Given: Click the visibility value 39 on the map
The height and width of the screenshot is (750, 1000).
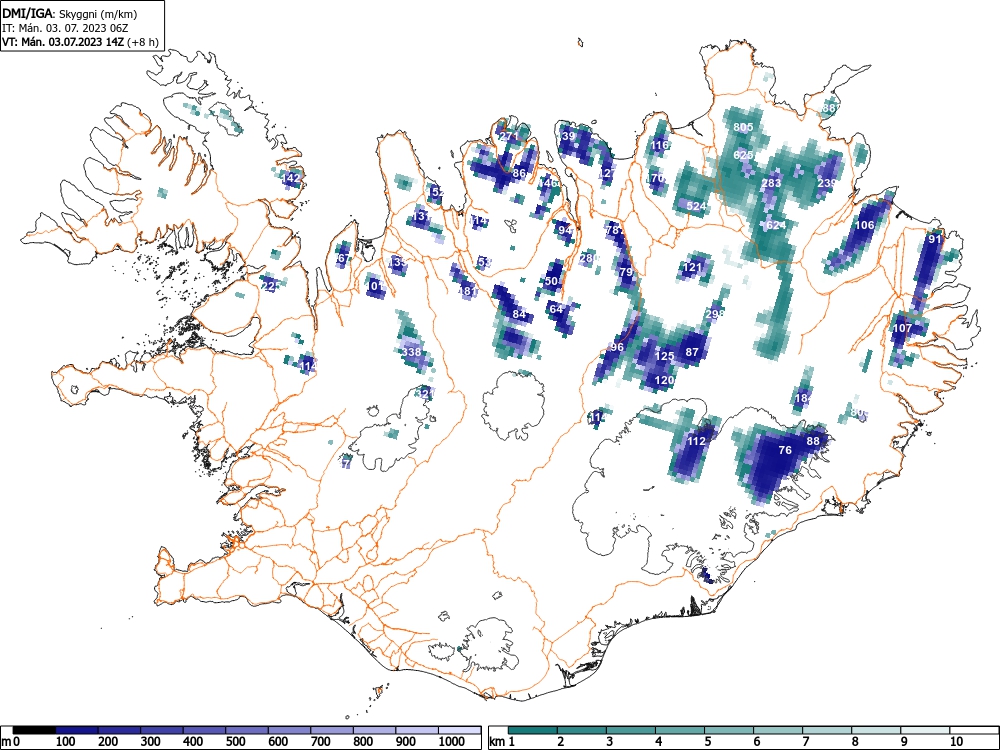Looking at the screenshot, I should pyautogui.click(x=568, y=136).
